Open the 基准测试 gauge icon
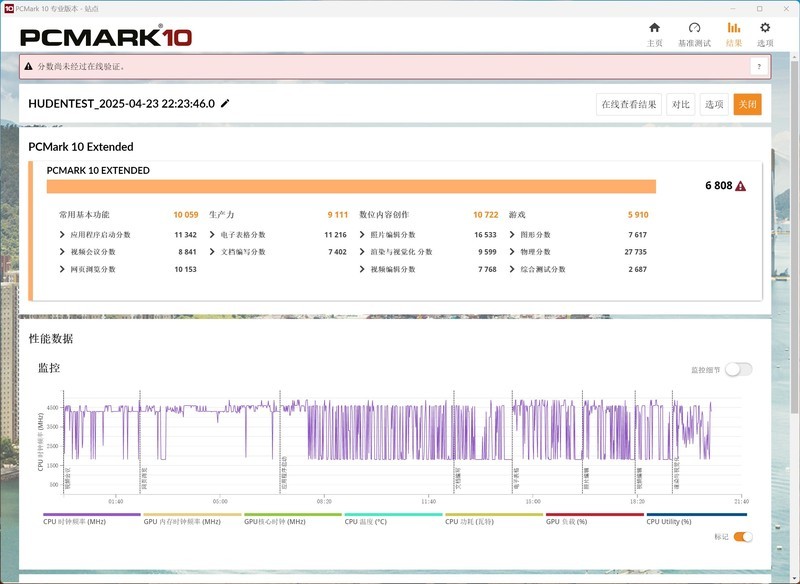 tap(694, 28)
